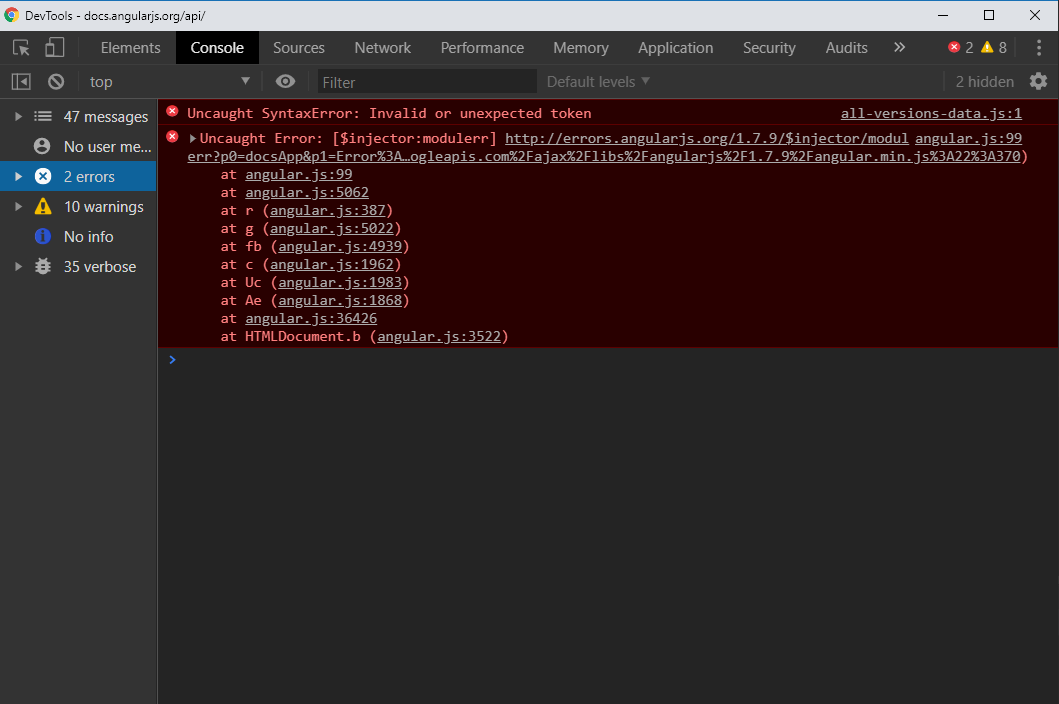Click the Uncaught SyntaxError message text
This screenshot has height=704, width=1059.
[x=389, y=114]
